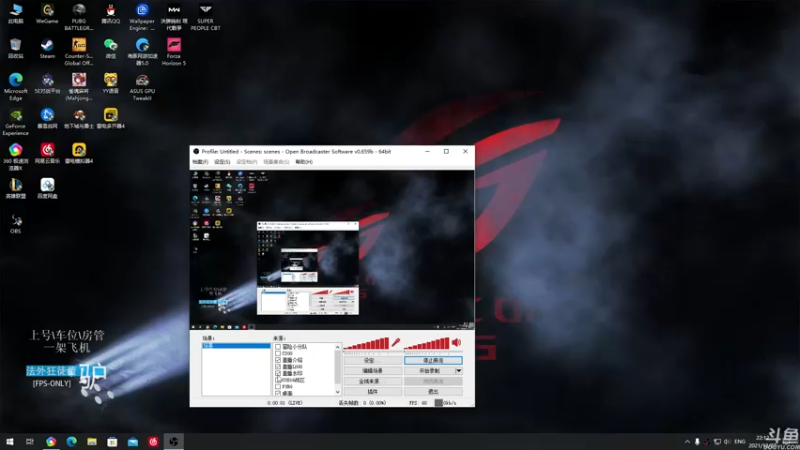Click sources list scroll-up arrow
Screen dimensions: 800x450
337,347
